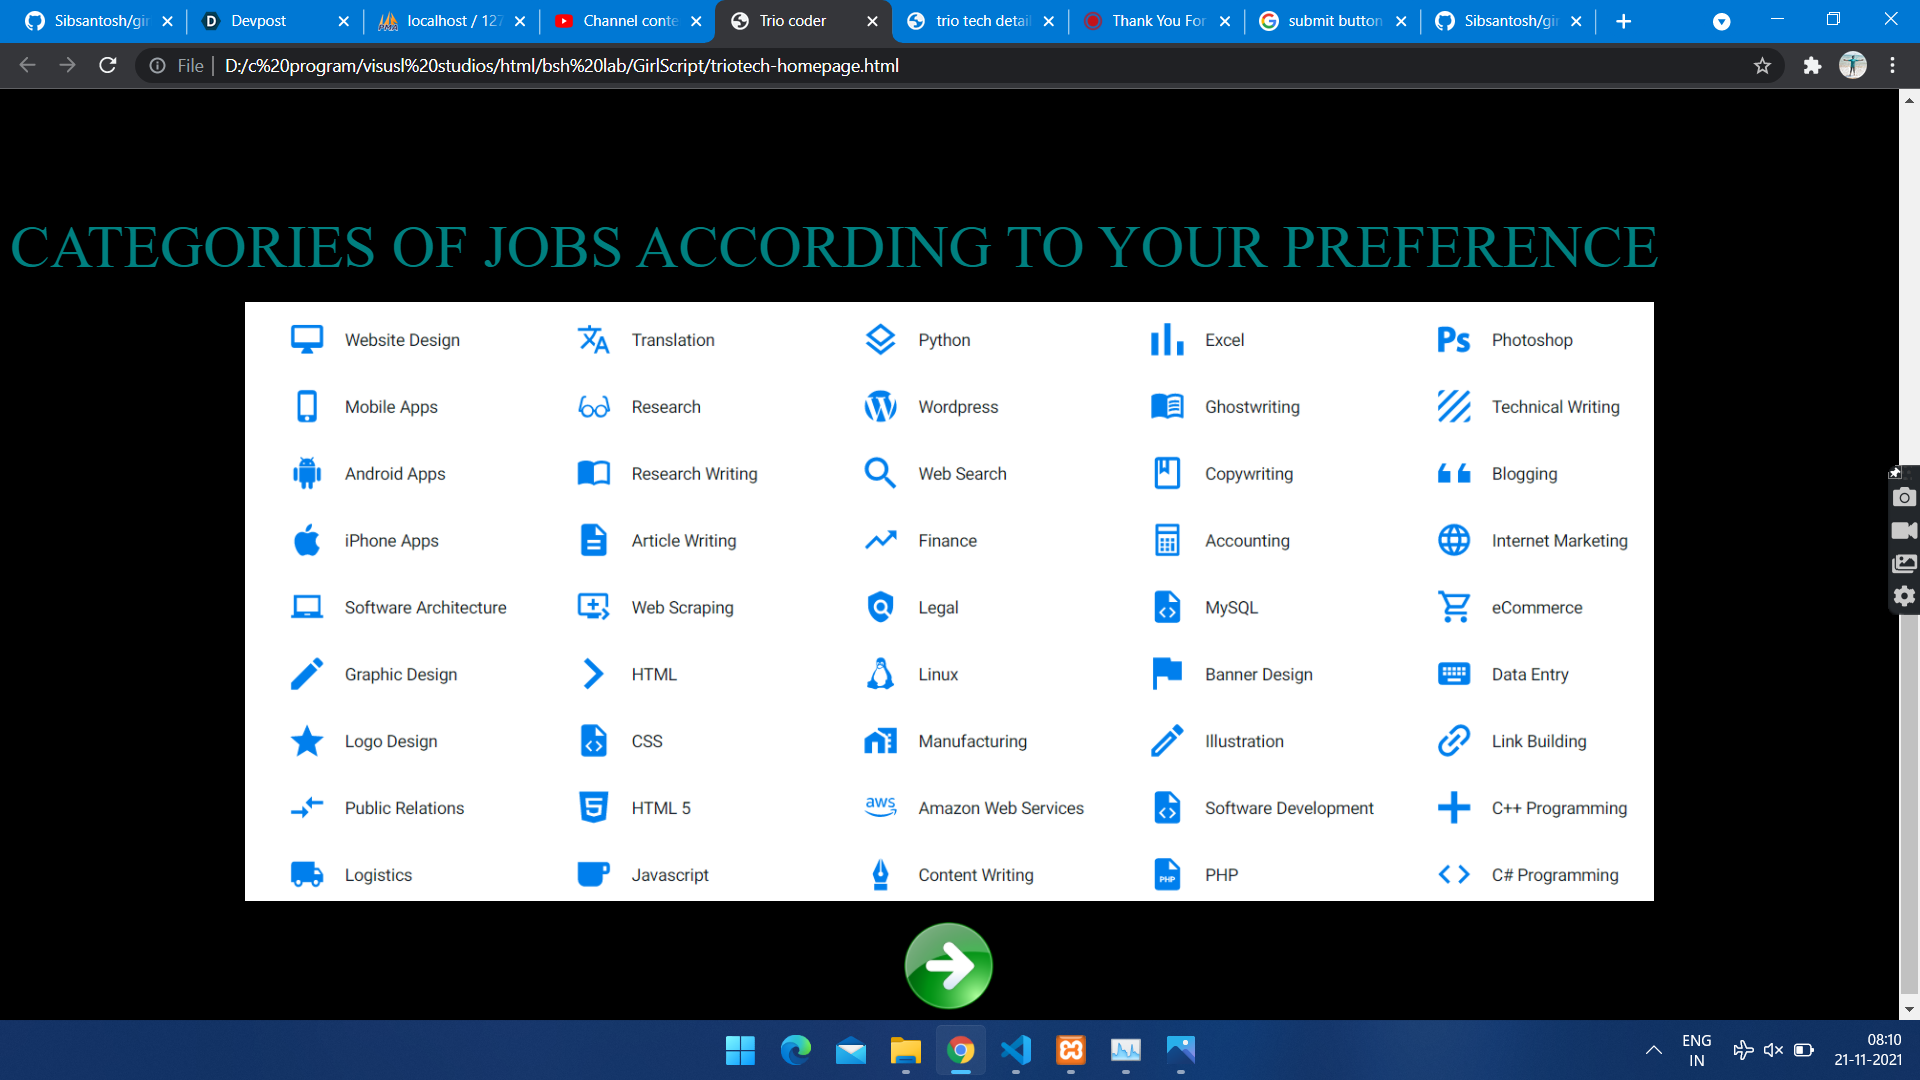Click the eCommerce shopping cart icon
Image resolution: width=1920 pixels, height=1080 pixels.
(x=1453, y=607)
